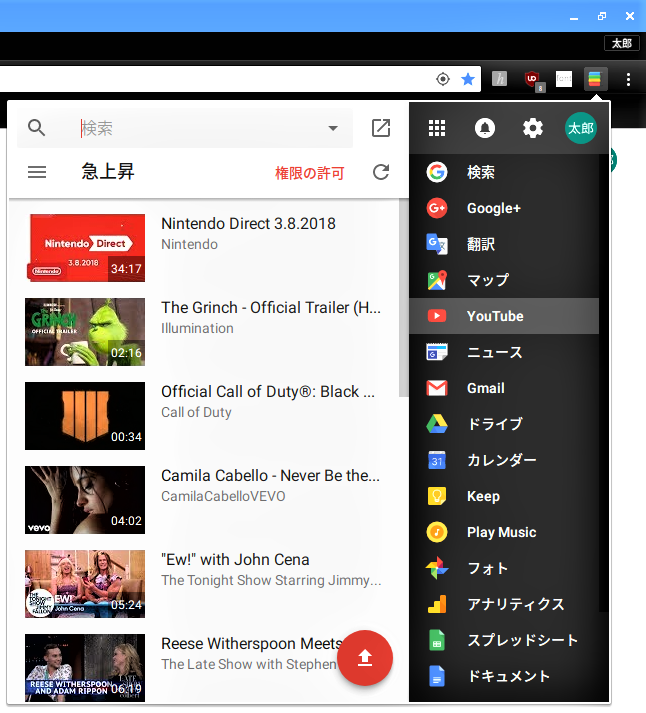Click the Nintendo Direct video thumbnail

pyautogui.click(x=85, y=248)
